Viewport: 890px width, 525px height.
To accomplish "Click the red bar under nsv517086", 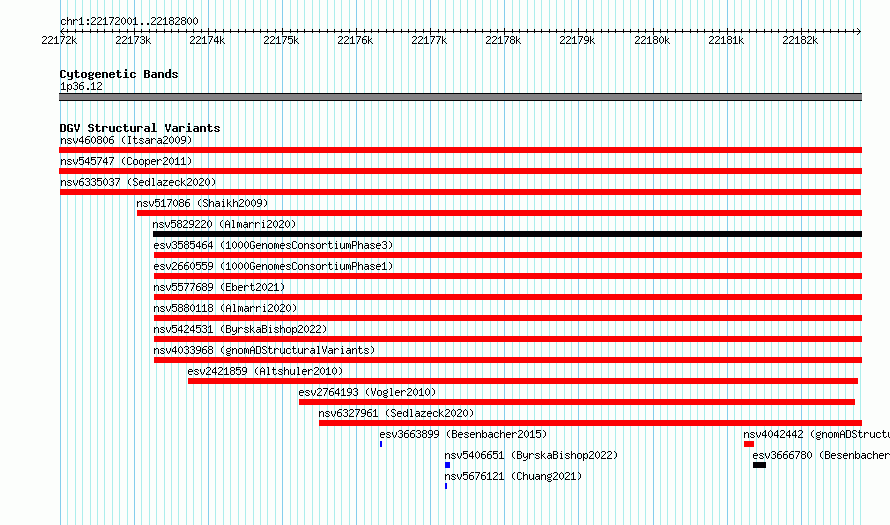I will 499,213.
